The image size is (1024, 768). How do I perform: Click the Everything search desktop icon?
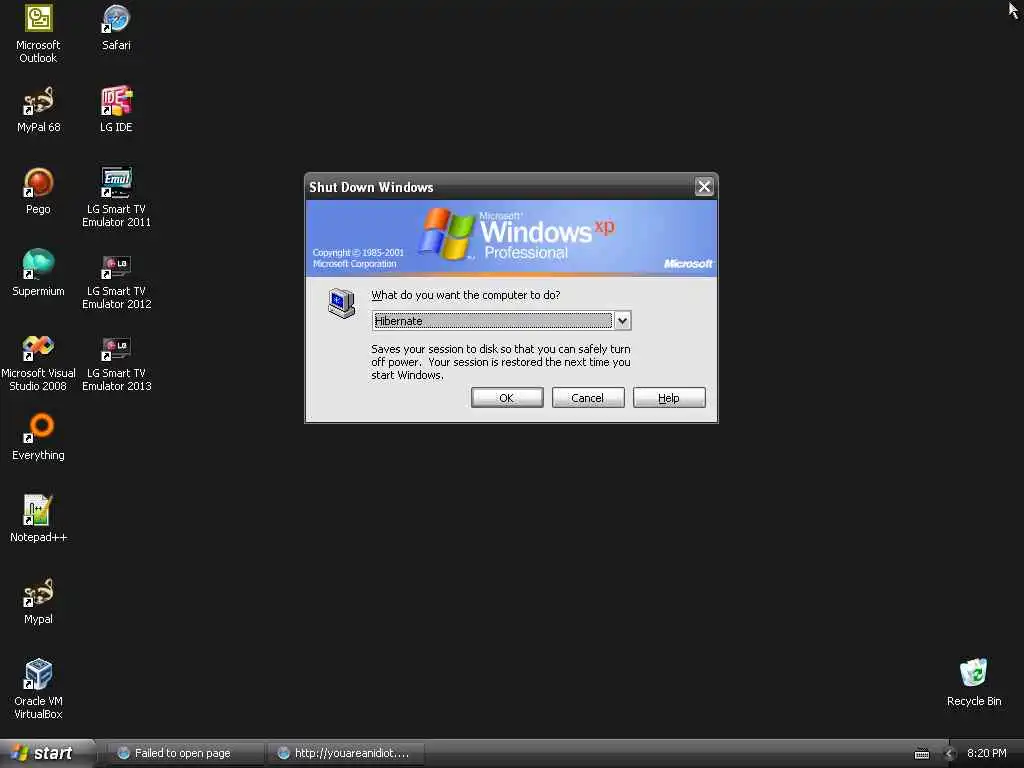(38, 438)
